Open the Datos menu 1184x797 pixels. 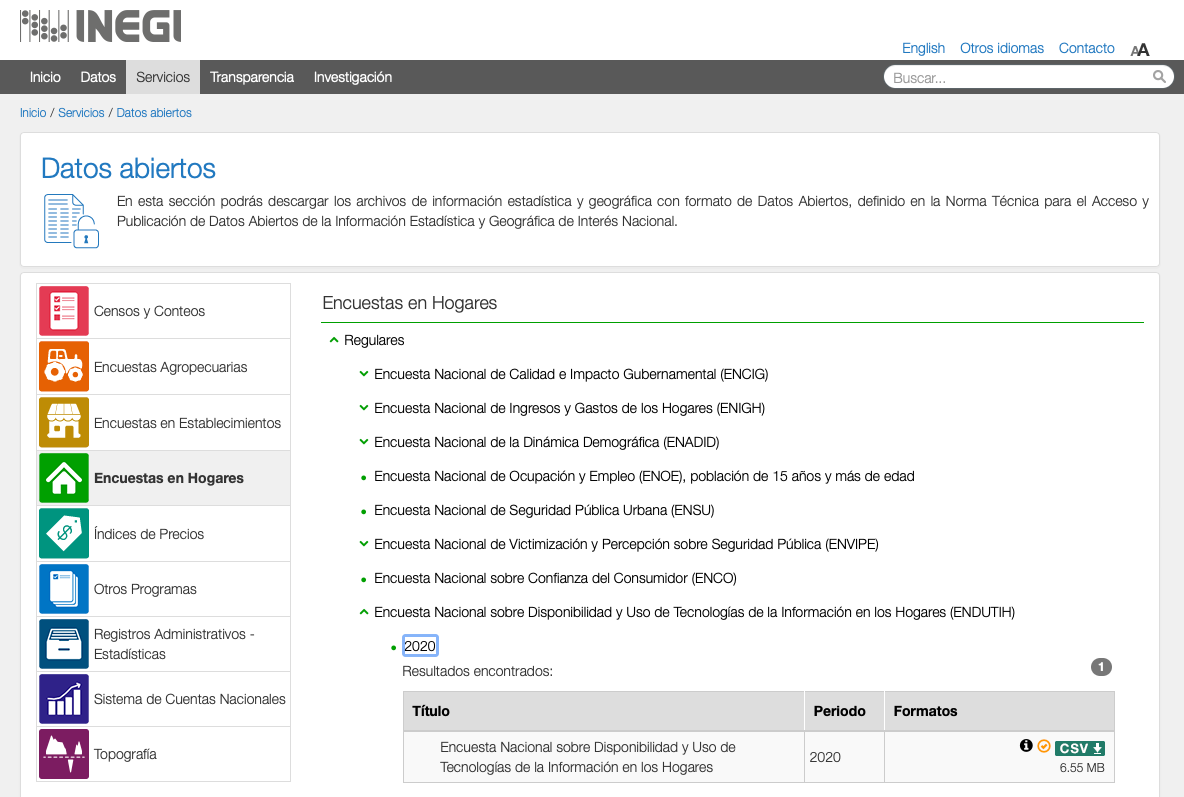point(98,77)
